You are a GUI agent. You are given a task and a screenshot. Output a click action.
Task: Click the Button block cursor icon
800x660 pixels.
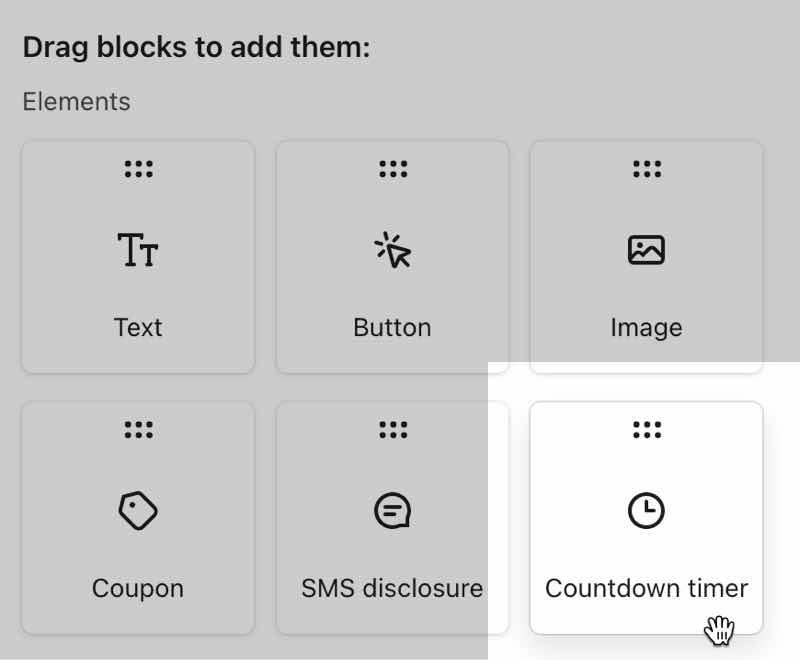pos(392,251)
